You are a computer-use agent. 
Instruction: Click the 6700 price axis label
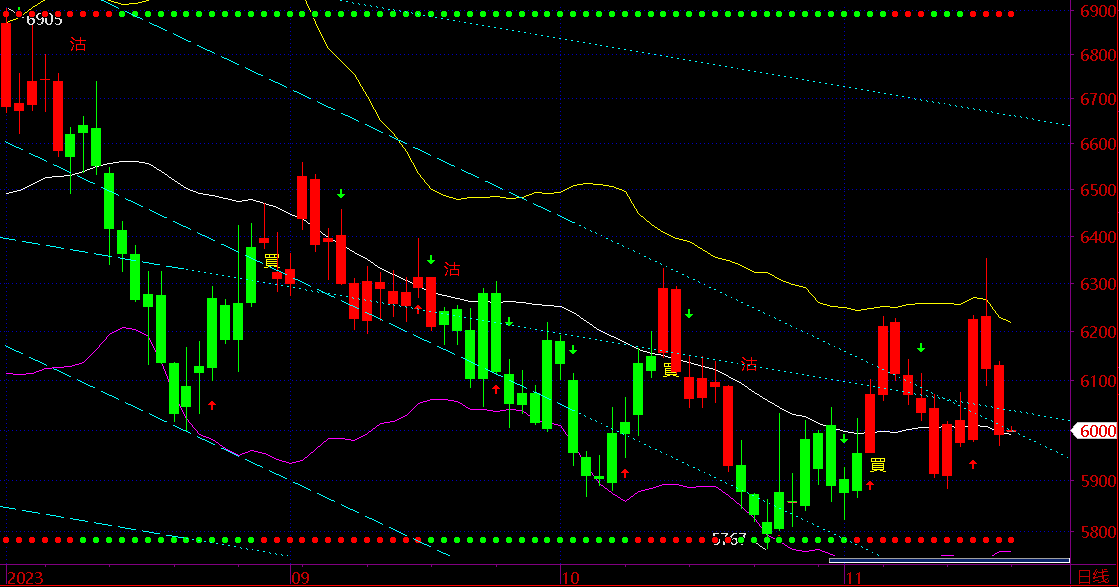coord(1098,99)
